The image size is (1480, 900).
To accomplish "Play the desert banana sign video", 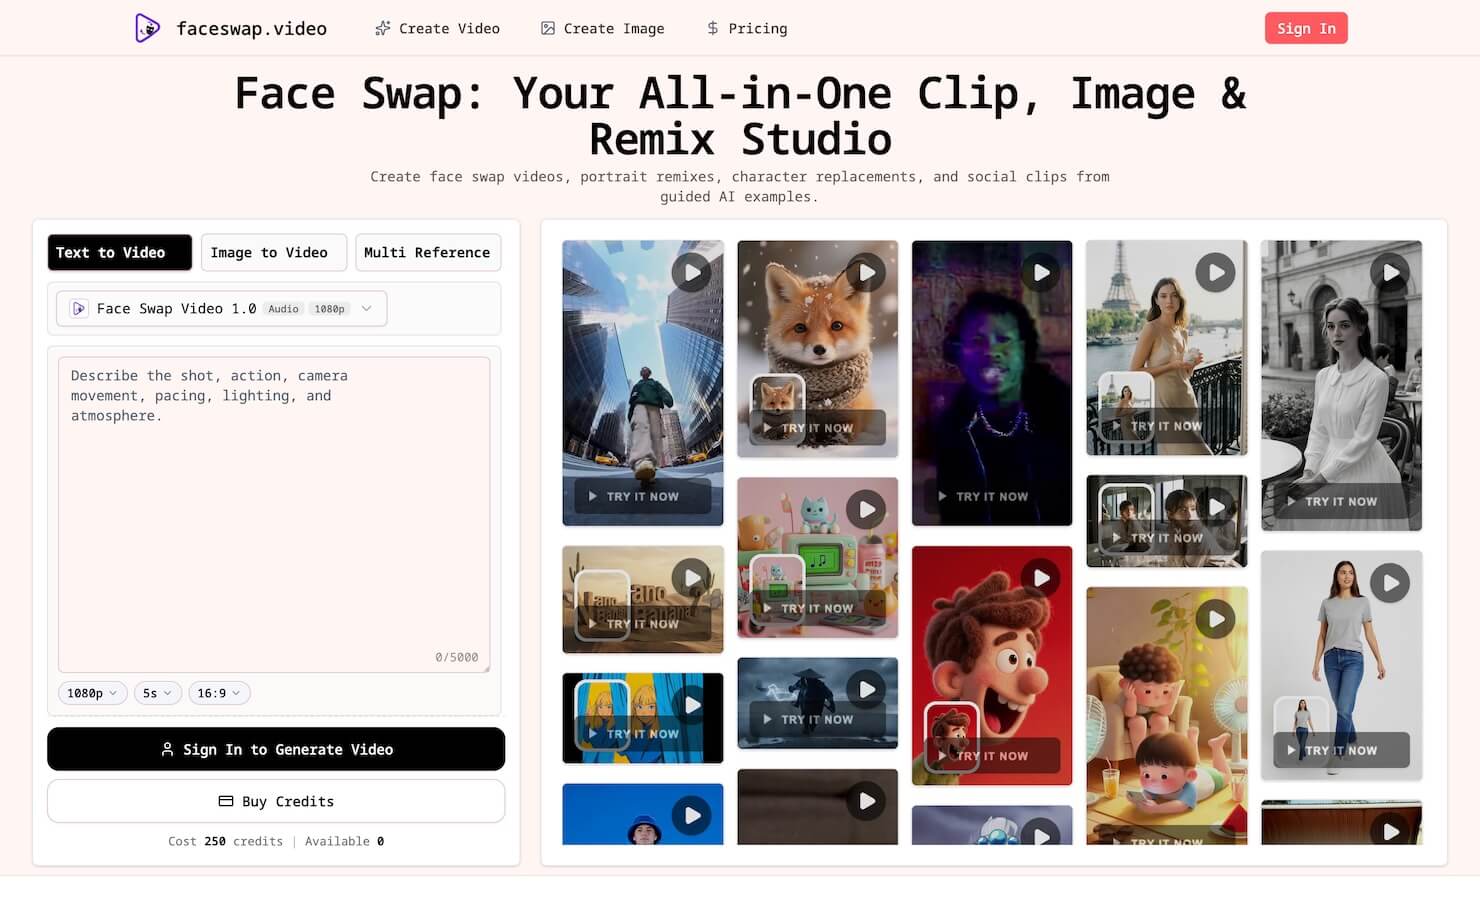I will (692, 577).
